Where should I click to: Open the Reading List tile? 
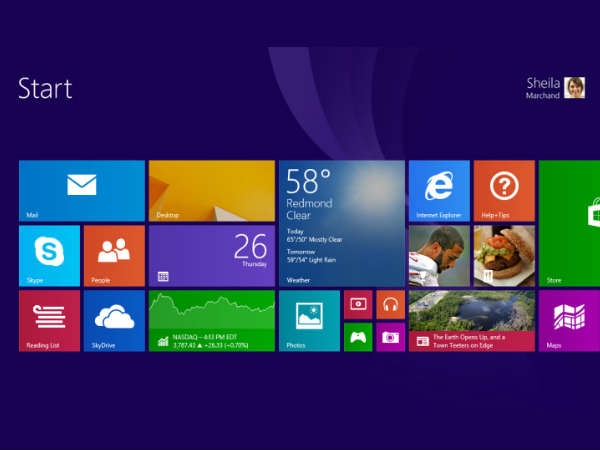point(49,321)
